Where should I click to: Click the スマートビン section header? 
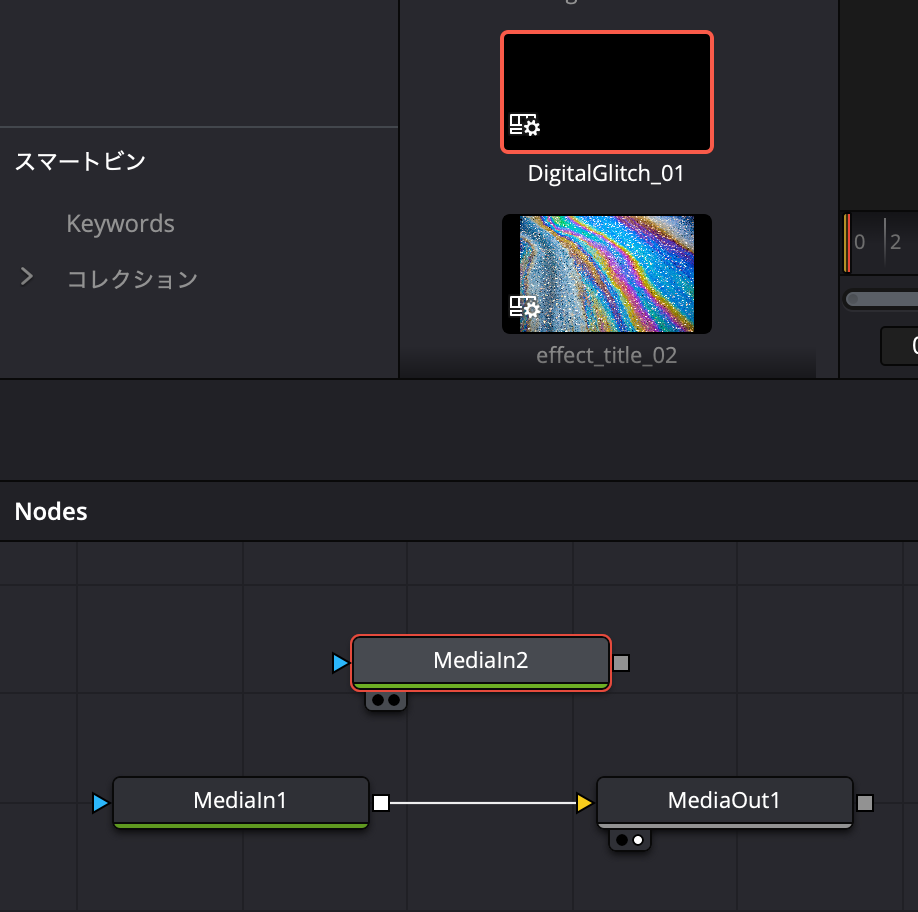click(80, 161)
